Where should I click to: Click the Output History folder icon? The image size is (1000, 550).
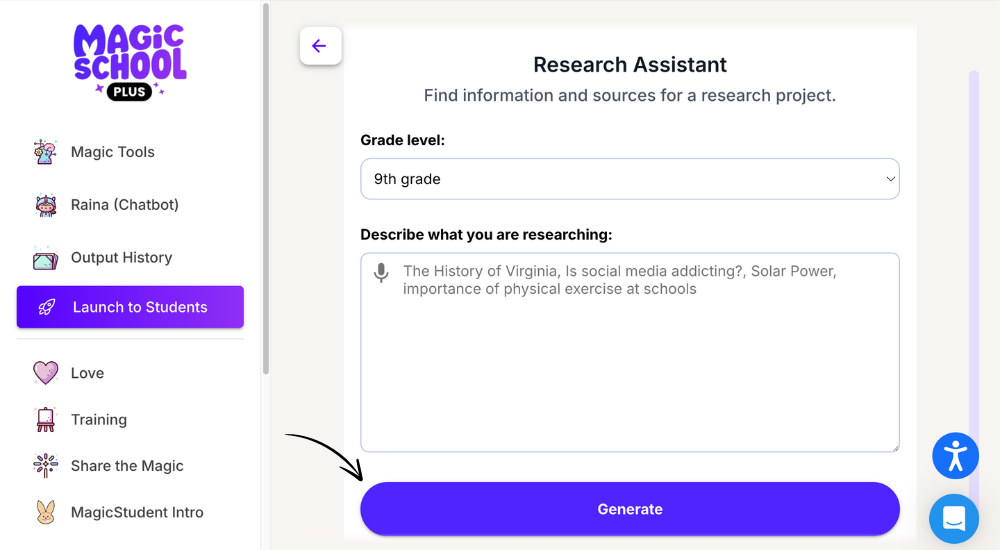[x=45, y=258]
